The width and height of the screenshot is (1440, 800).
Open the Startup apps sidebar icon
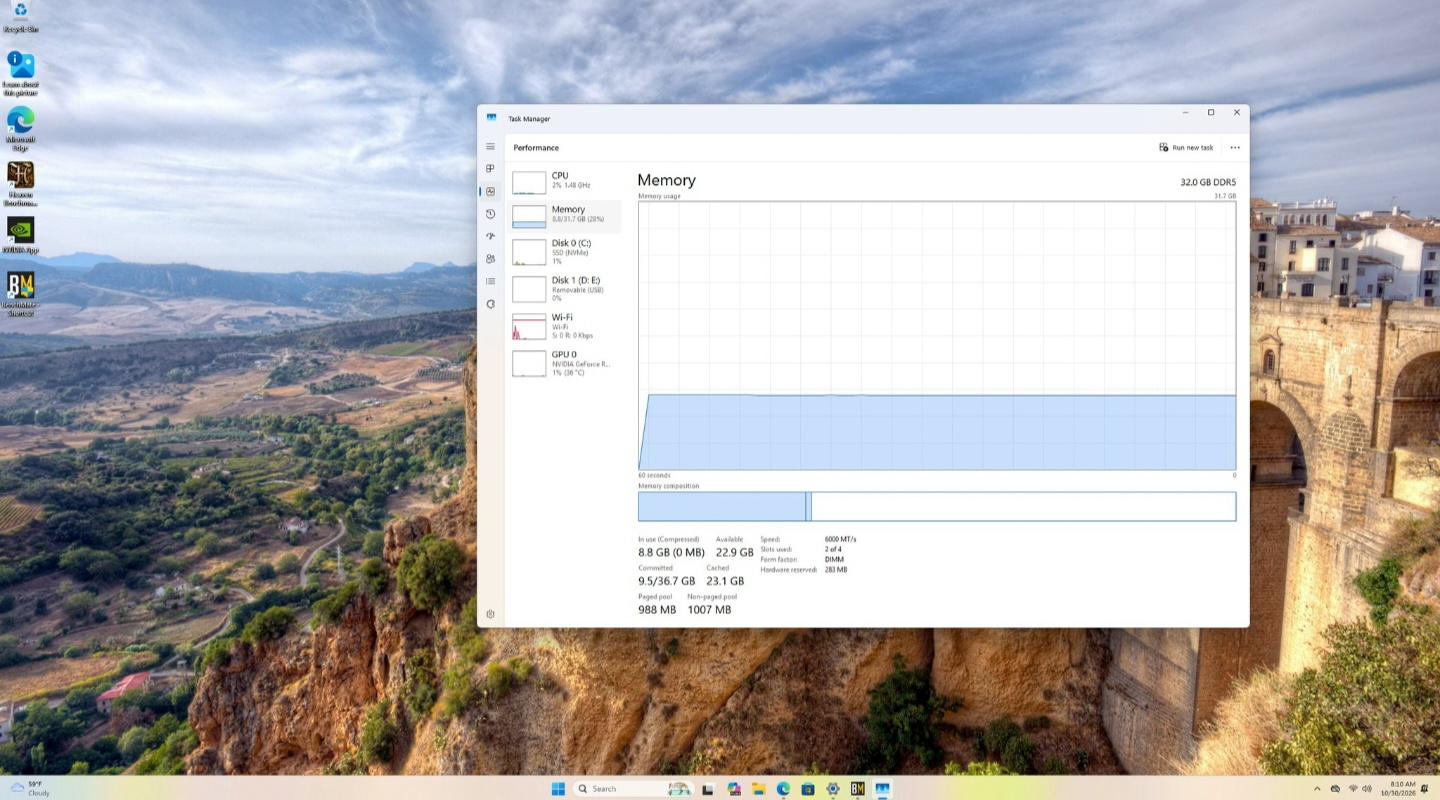tap(490, 236)
